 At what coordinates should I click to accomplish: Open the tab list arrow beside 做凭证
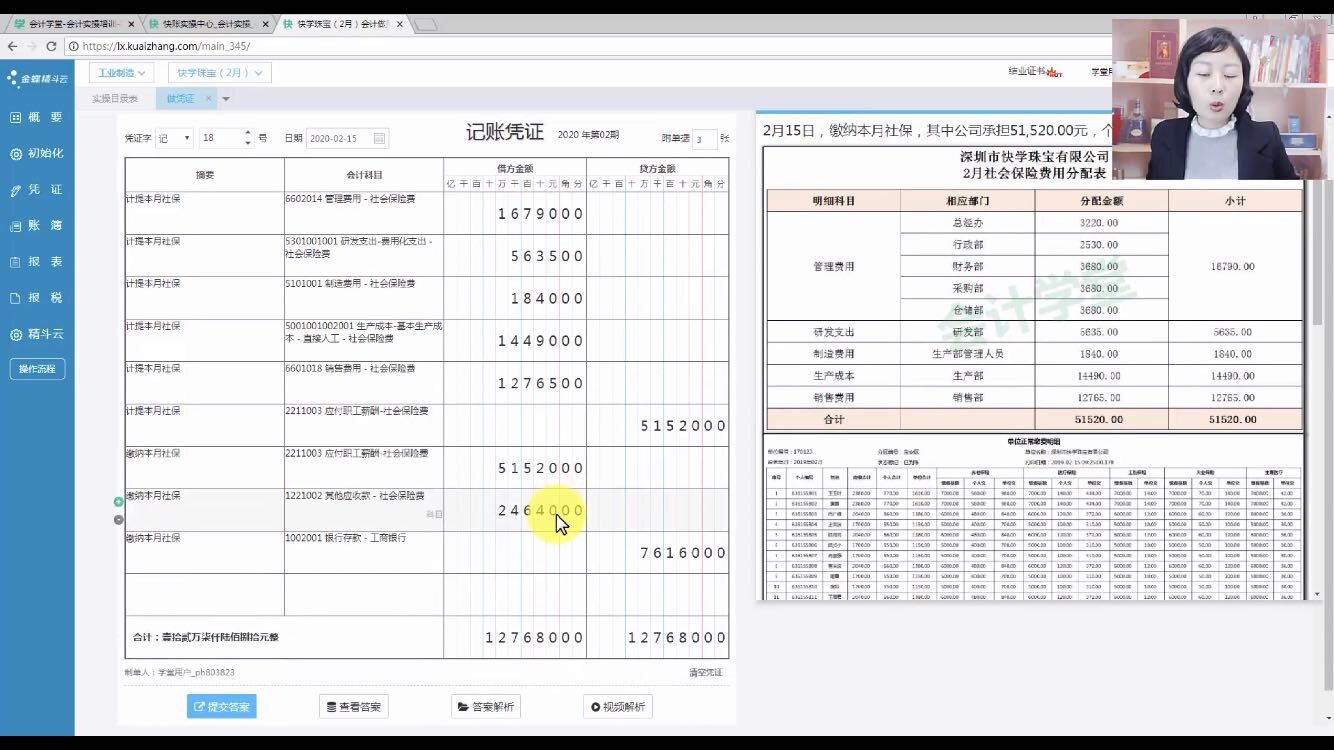coord(226,99)
